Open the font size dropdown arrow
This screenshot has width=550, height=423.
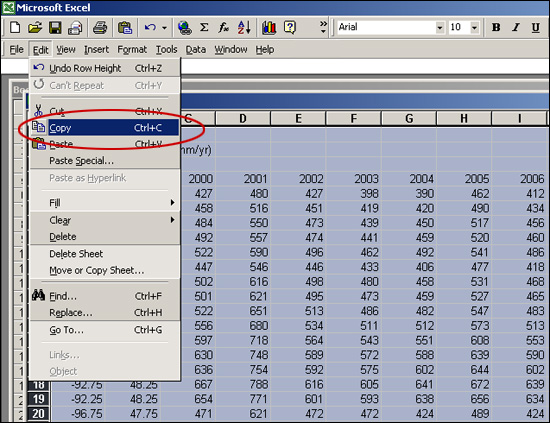[x=474, y=27]
